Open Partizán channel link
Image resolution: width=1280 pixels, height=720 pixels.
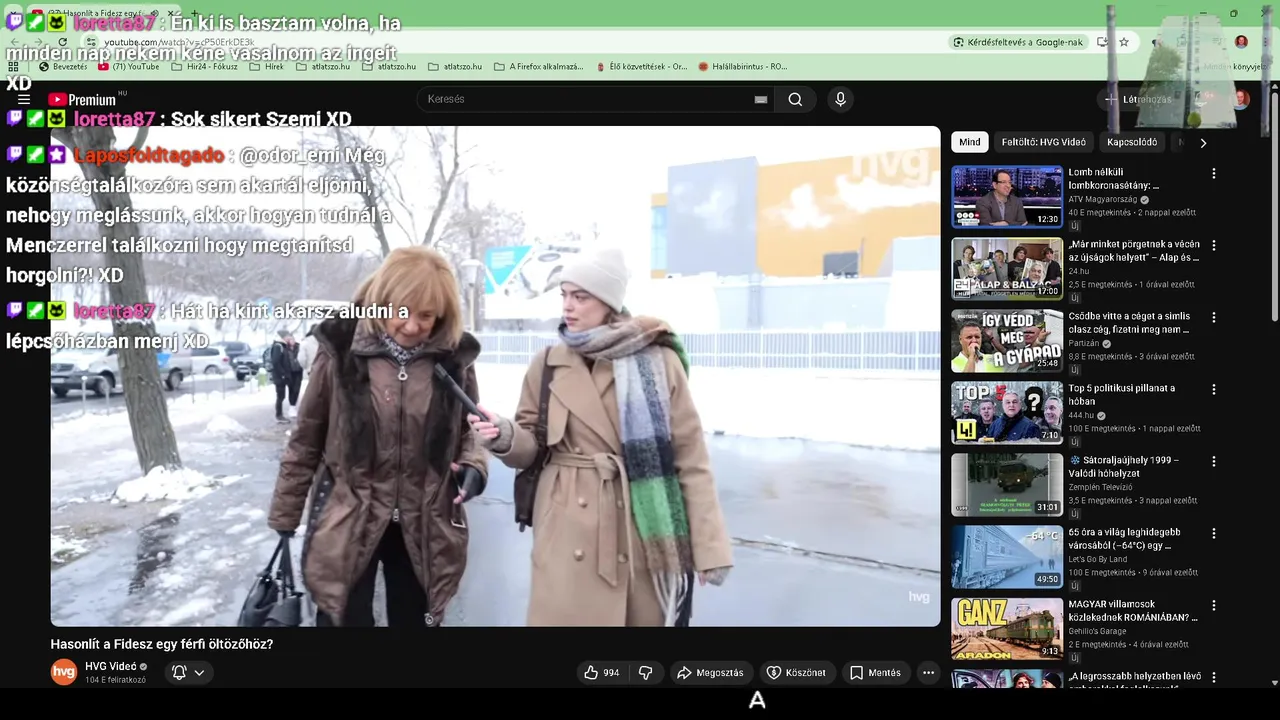tap(1085, 343)
